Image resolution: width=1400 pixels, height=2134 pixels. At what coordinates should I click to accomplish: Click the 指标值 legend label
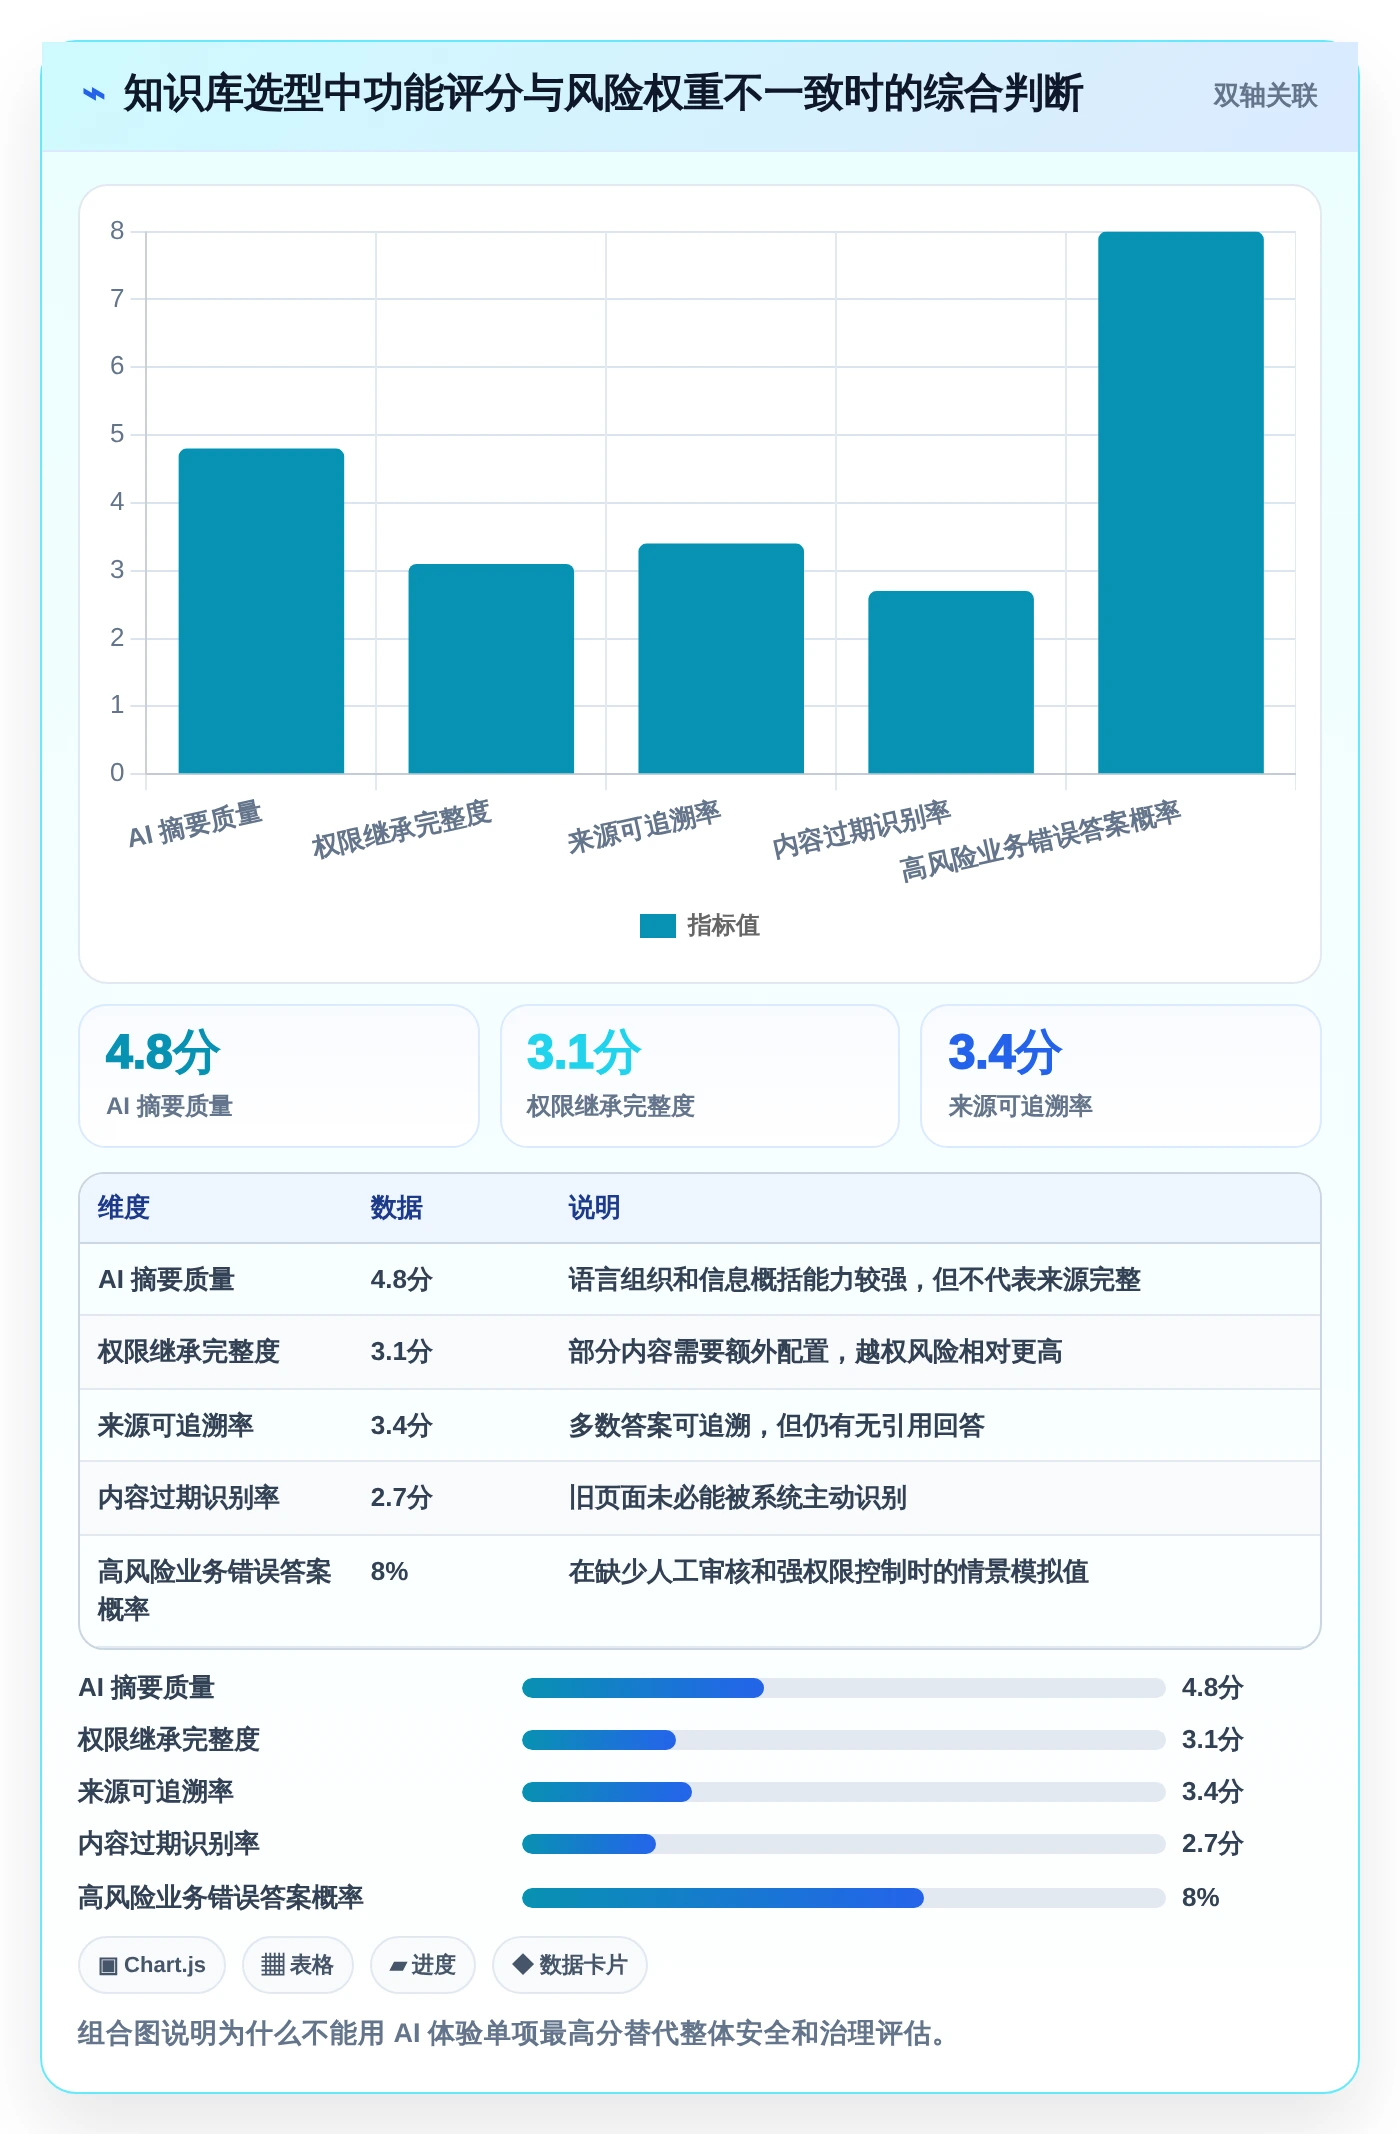coord(723,926)
